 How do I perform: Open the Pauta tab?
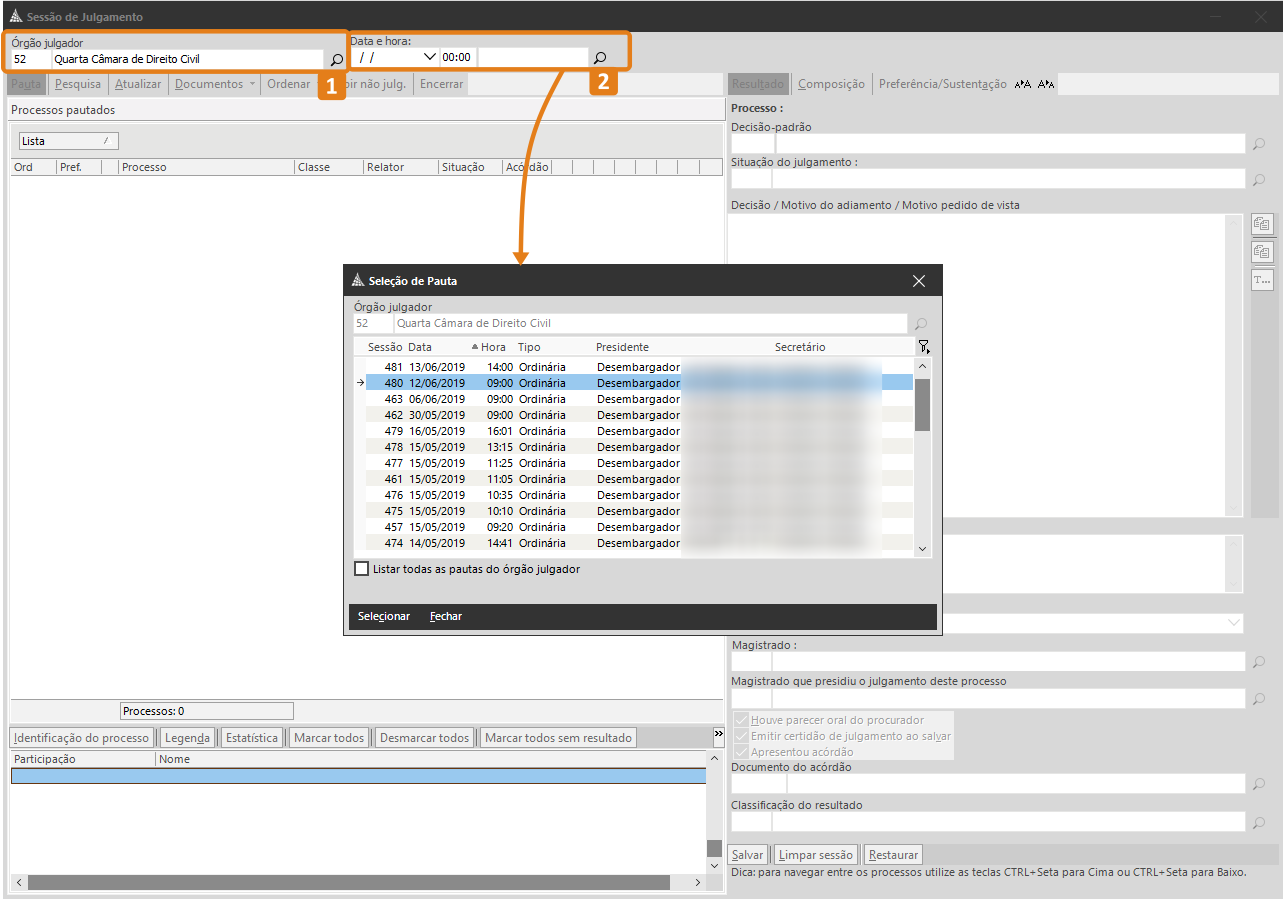26,84
